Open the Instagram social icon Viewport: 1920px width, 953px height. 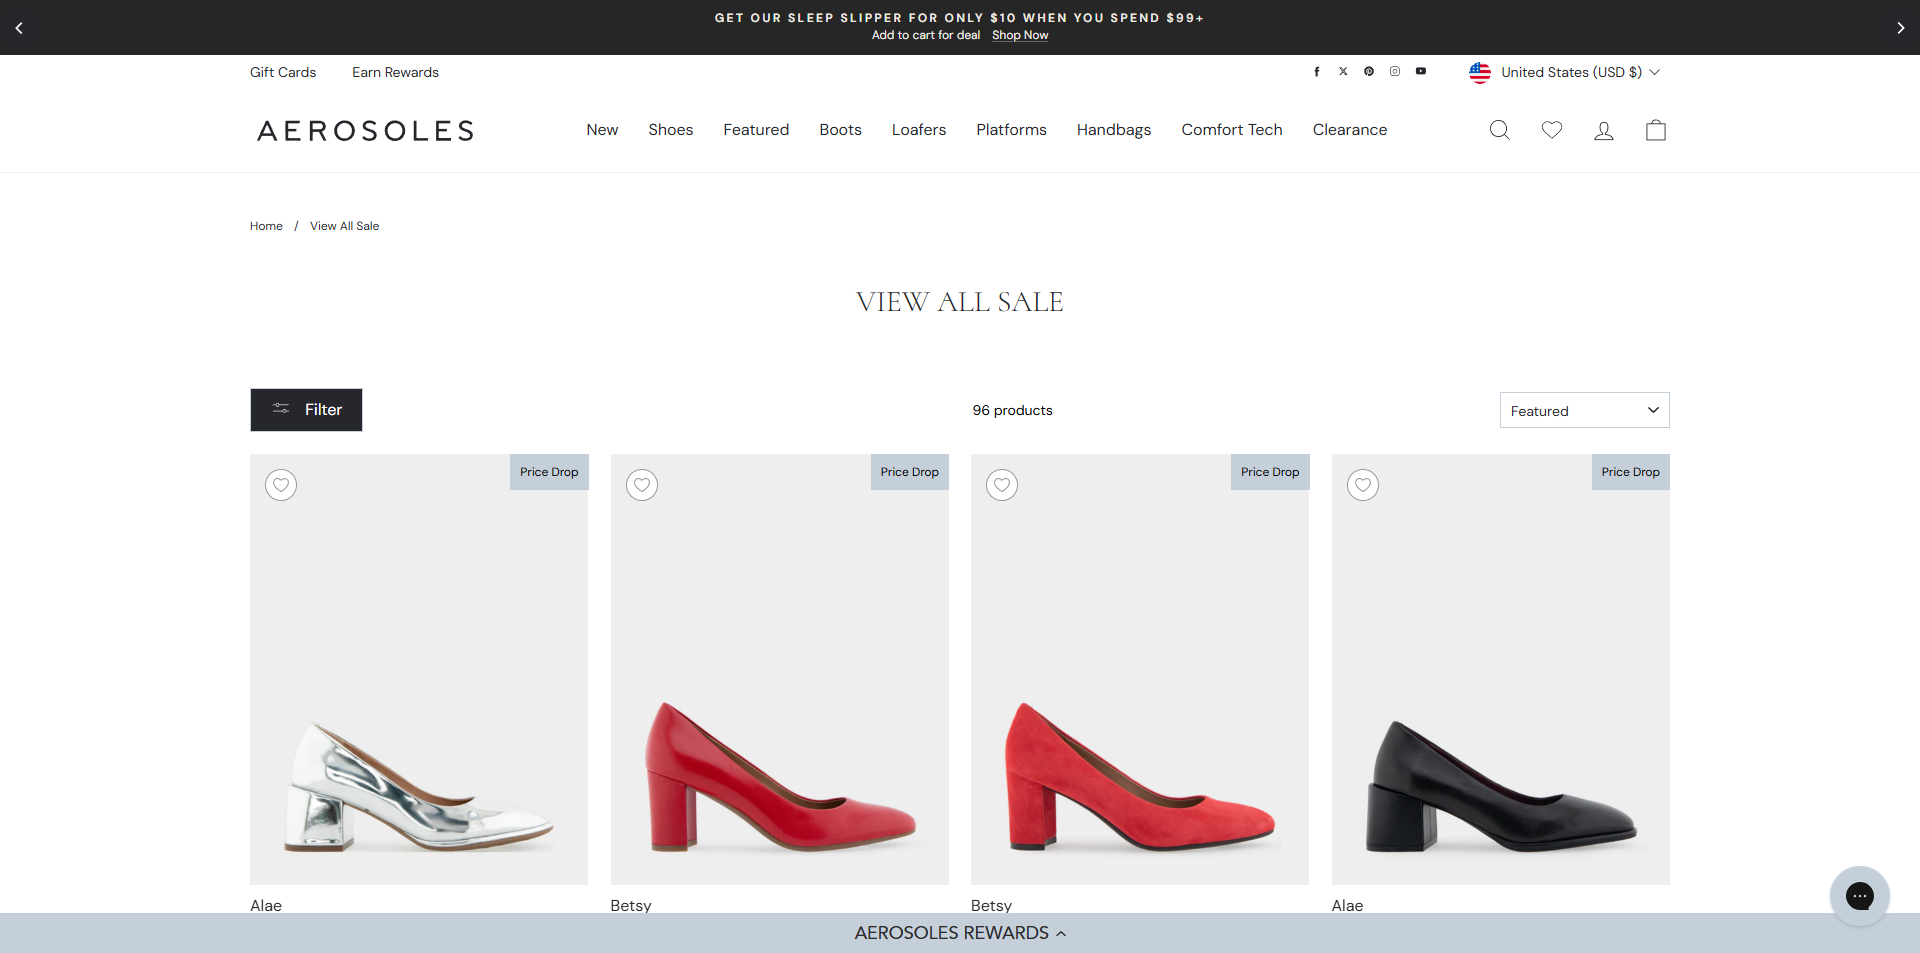1395,71
